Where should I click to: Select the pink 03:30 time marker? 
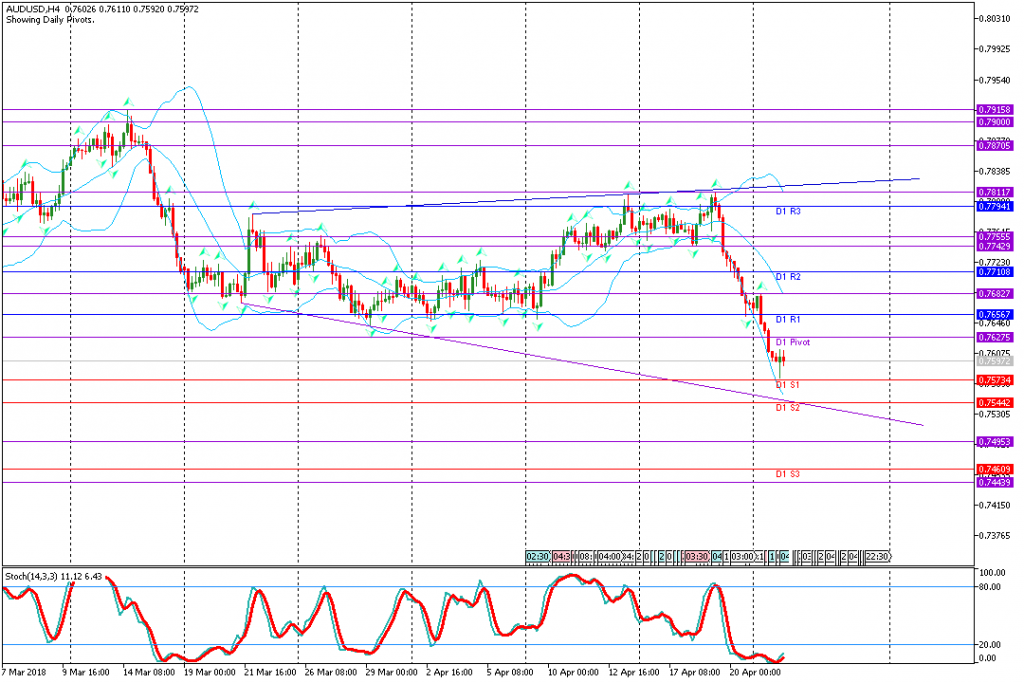696,556
